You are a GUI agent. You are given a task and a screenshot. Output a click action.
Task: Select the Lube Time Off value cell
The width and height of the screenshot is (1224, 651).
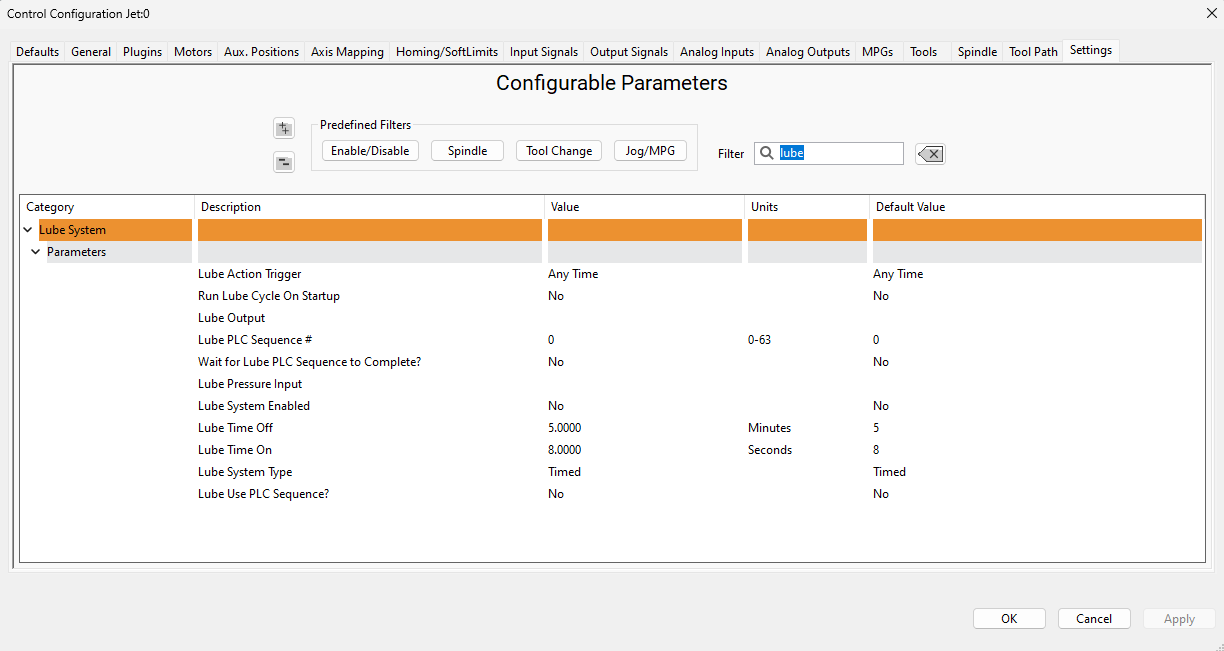click(564, 428)
